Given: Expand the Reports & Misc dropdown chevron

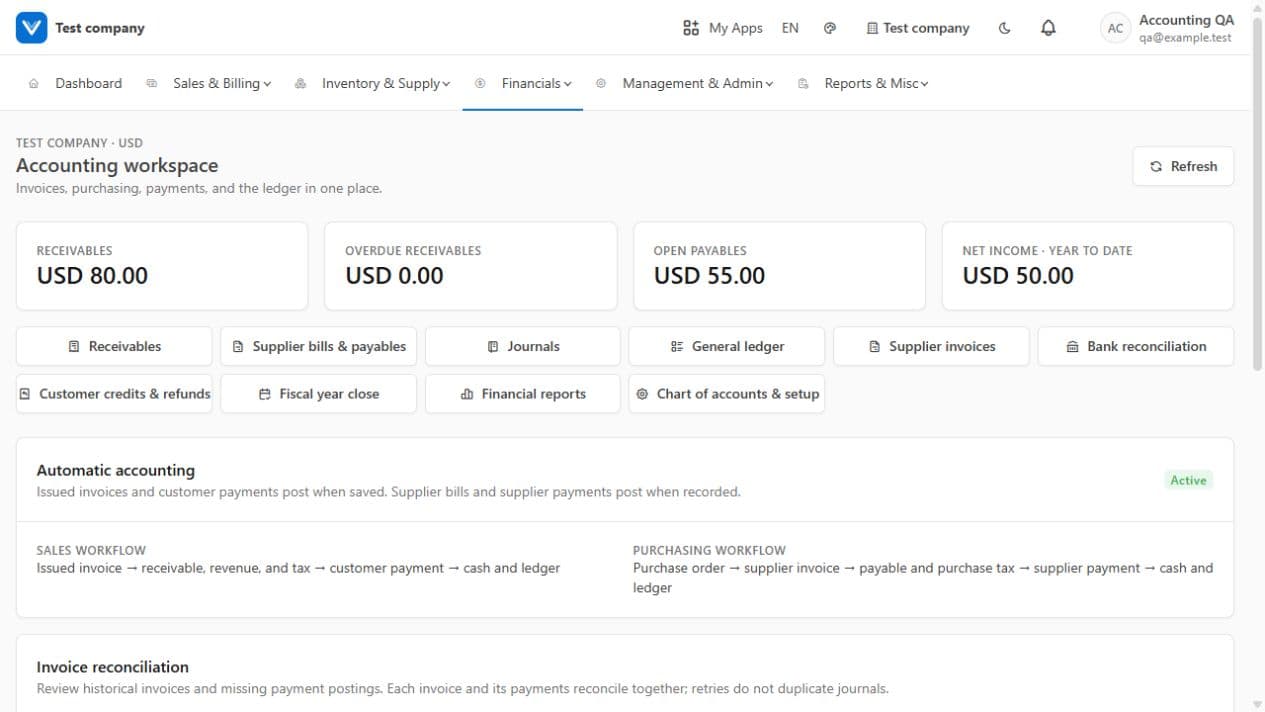Looking at the screenshot, I should click(925, 84).
